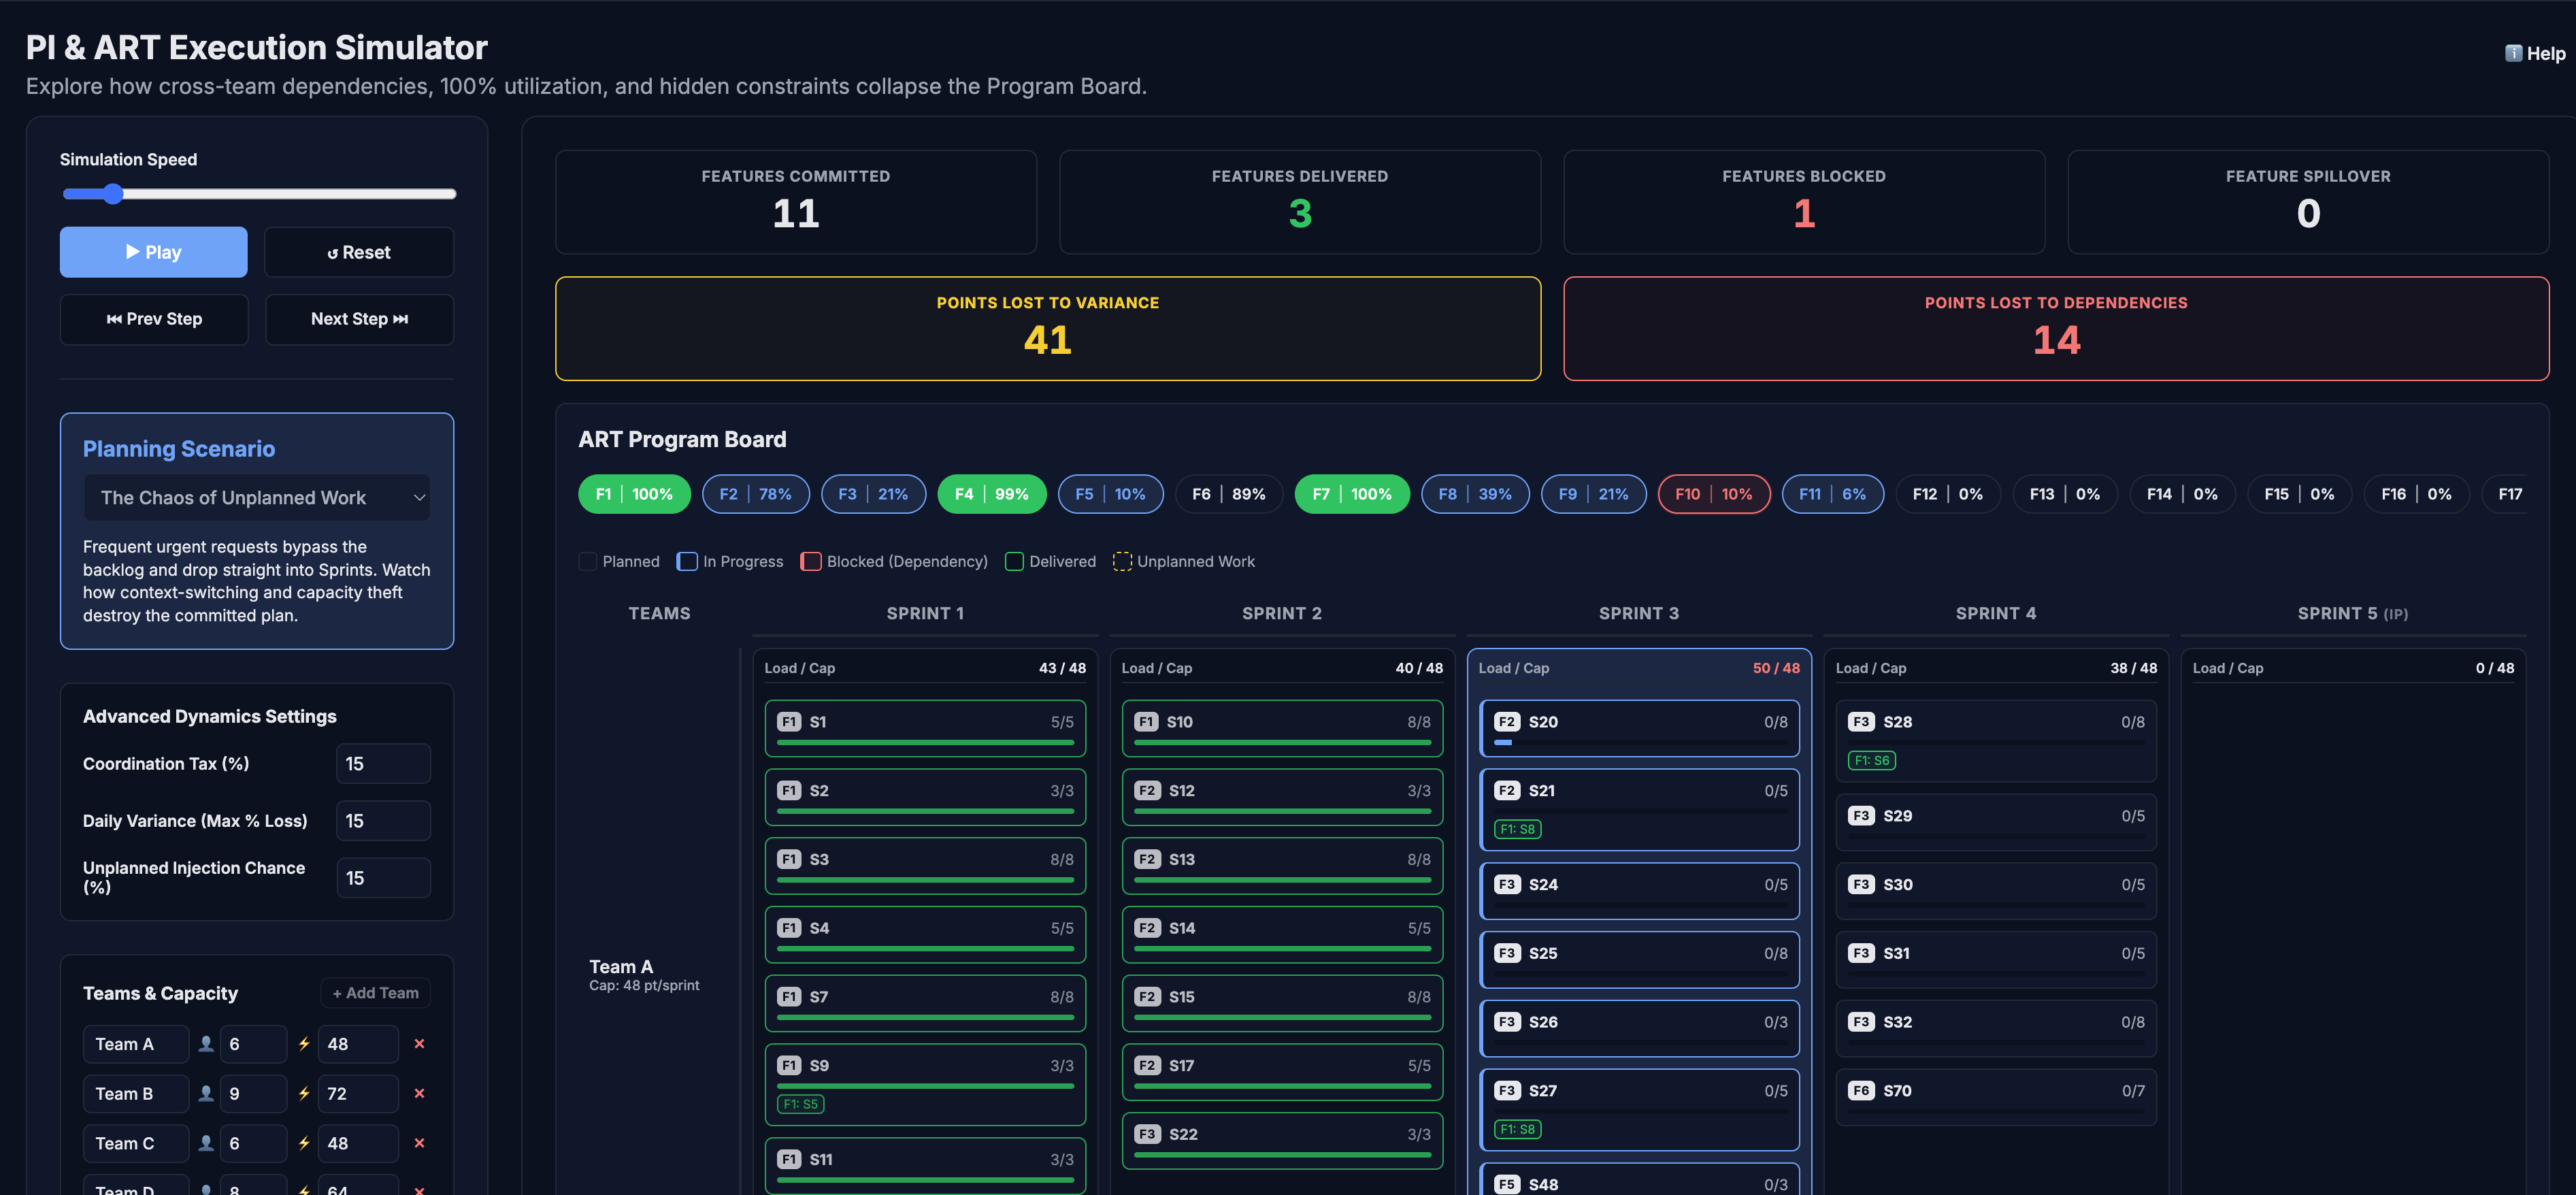Viewport: 2576px width, 1195px height.
Task: Click the F1: S6 dependency tag on S28
Action: tap(1871, 760)
